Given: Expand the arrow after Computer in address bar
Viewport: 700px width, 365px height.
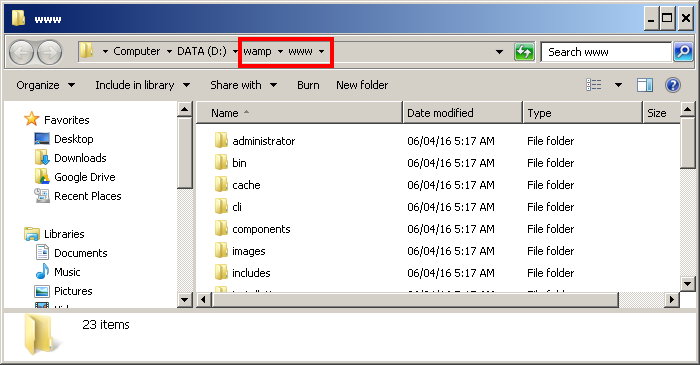Looking at the screenshot, I should tap(169, 51).
